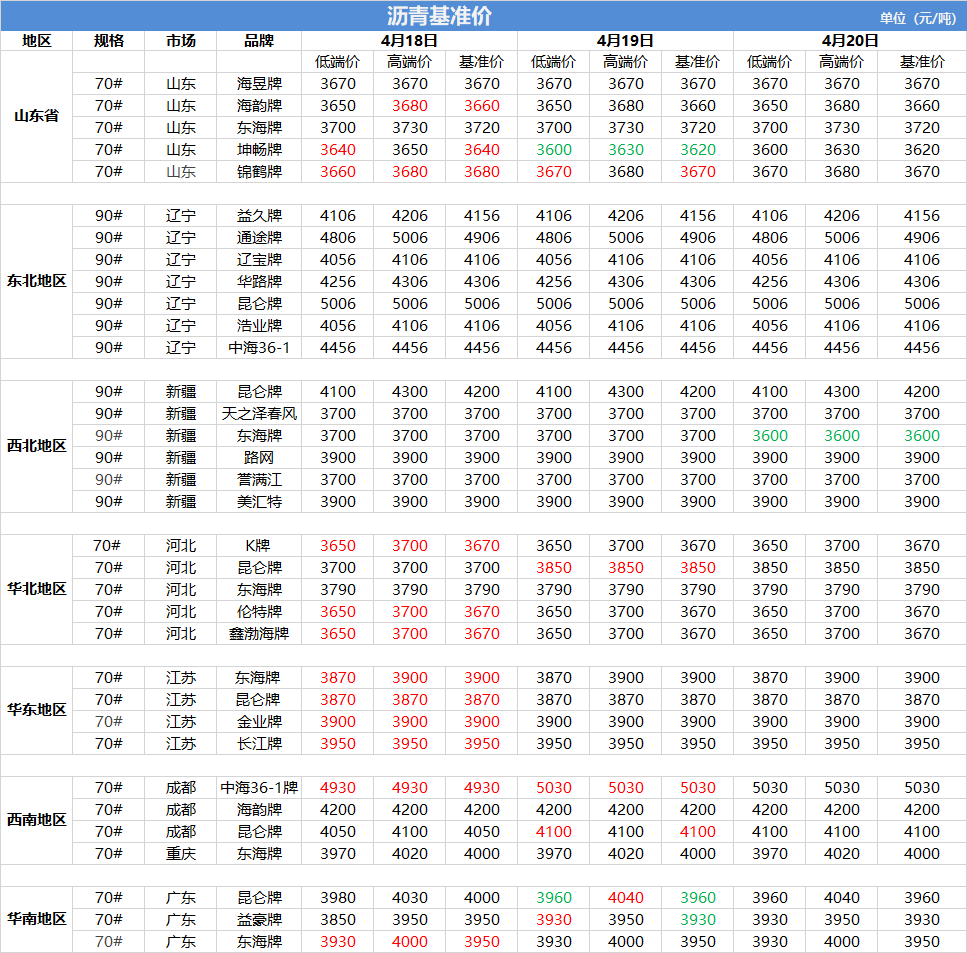
Task: Click the 鑫渤海牌 brand cell
Action: click(x=259, y=634)
